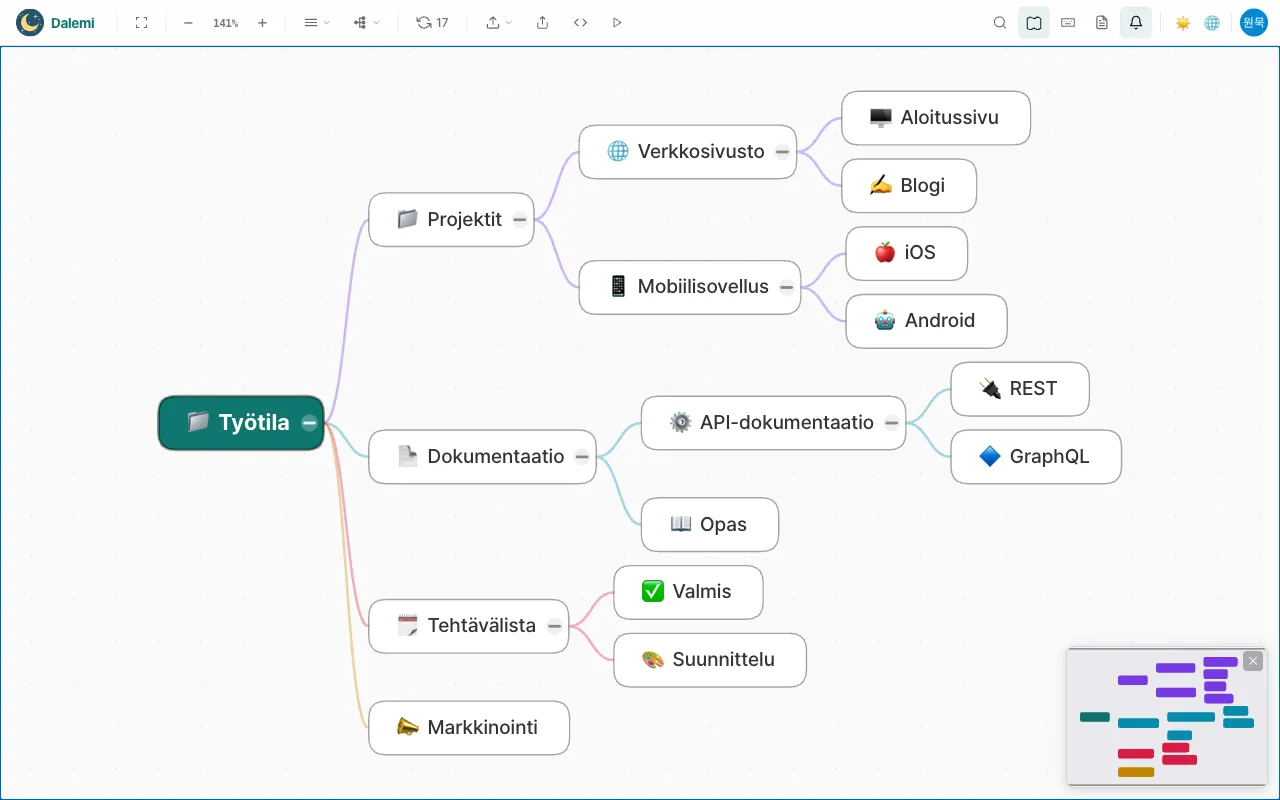1280x800 pixels.
Task: Select the Markkinointi node
Action: click(x=469, y=728)
